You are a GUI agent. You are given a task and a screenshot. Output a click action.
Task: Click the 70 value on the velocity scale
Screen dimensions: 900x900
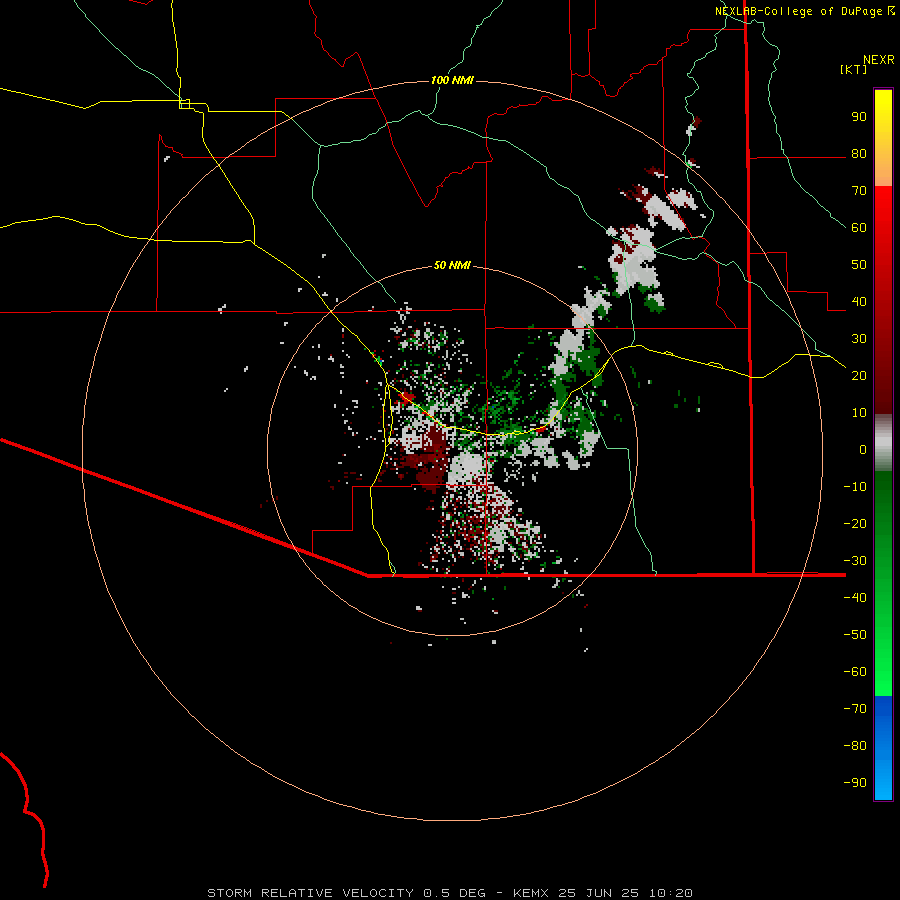[x=859, y=191]
